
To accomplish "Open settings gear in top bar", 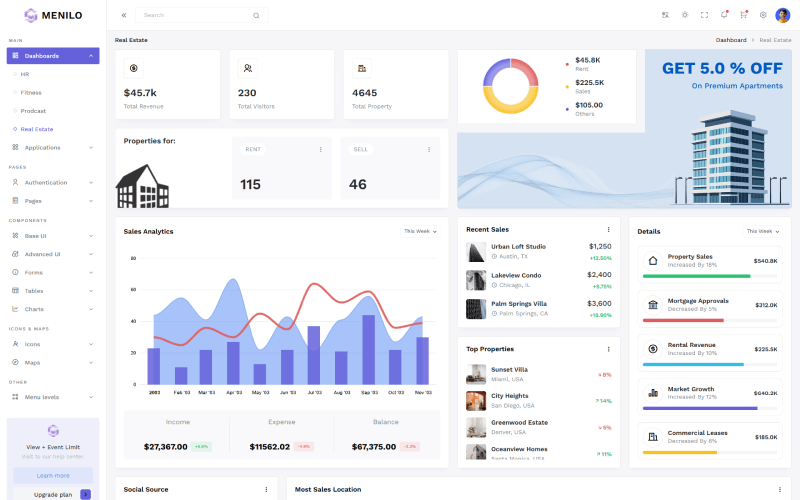I will click(x=763, y=15).
